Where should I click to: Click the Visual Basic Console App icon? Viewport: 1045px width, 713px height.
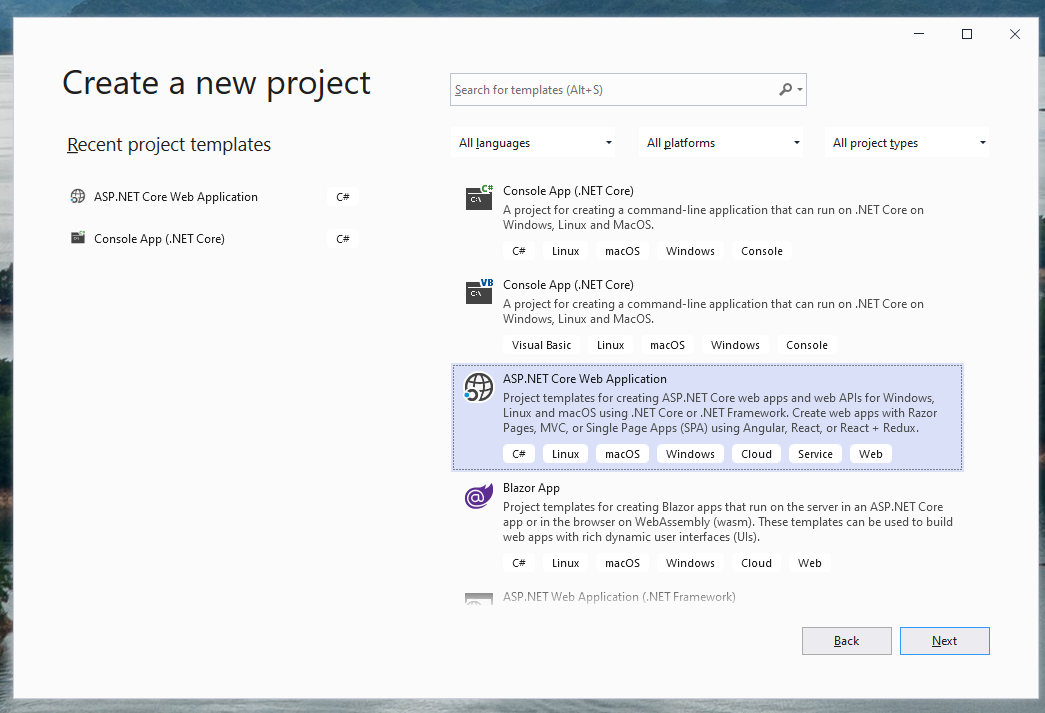[479, 292]
